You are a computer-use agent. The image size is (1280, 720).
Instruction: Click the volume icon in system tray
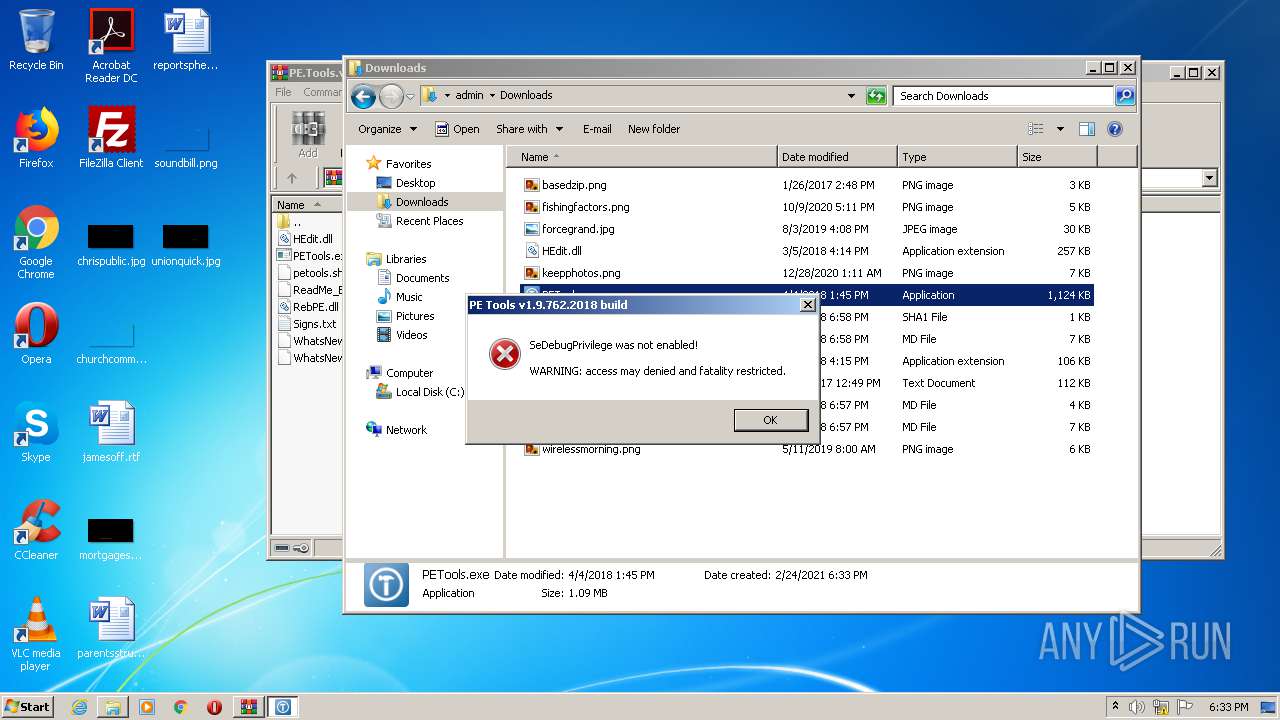pyautogui.click(x=1136, y=707)
